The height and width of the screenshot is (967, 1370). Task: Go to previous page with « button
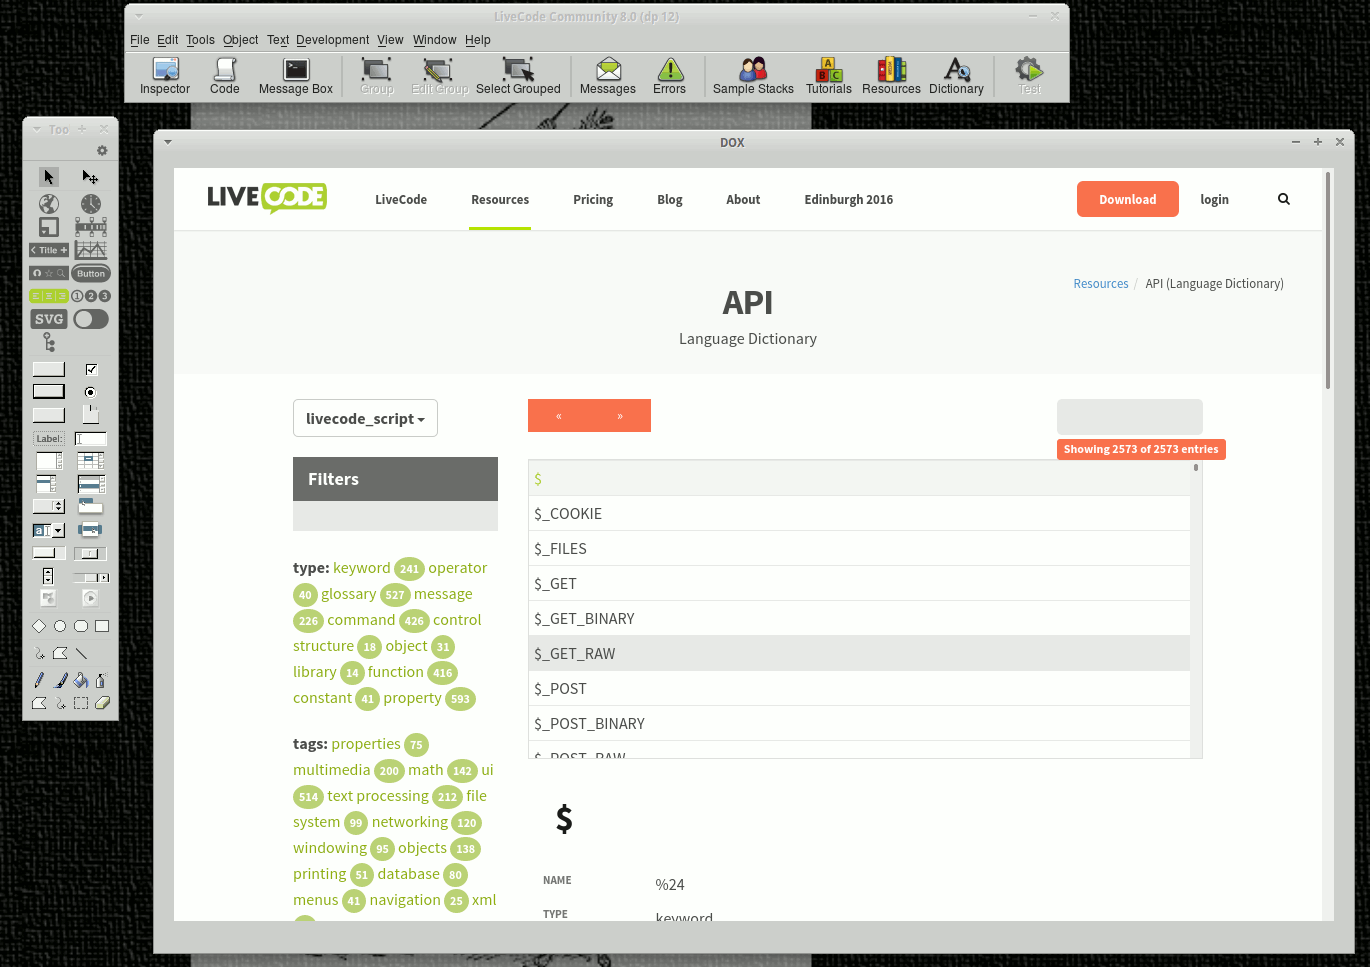tap(559, 416)
